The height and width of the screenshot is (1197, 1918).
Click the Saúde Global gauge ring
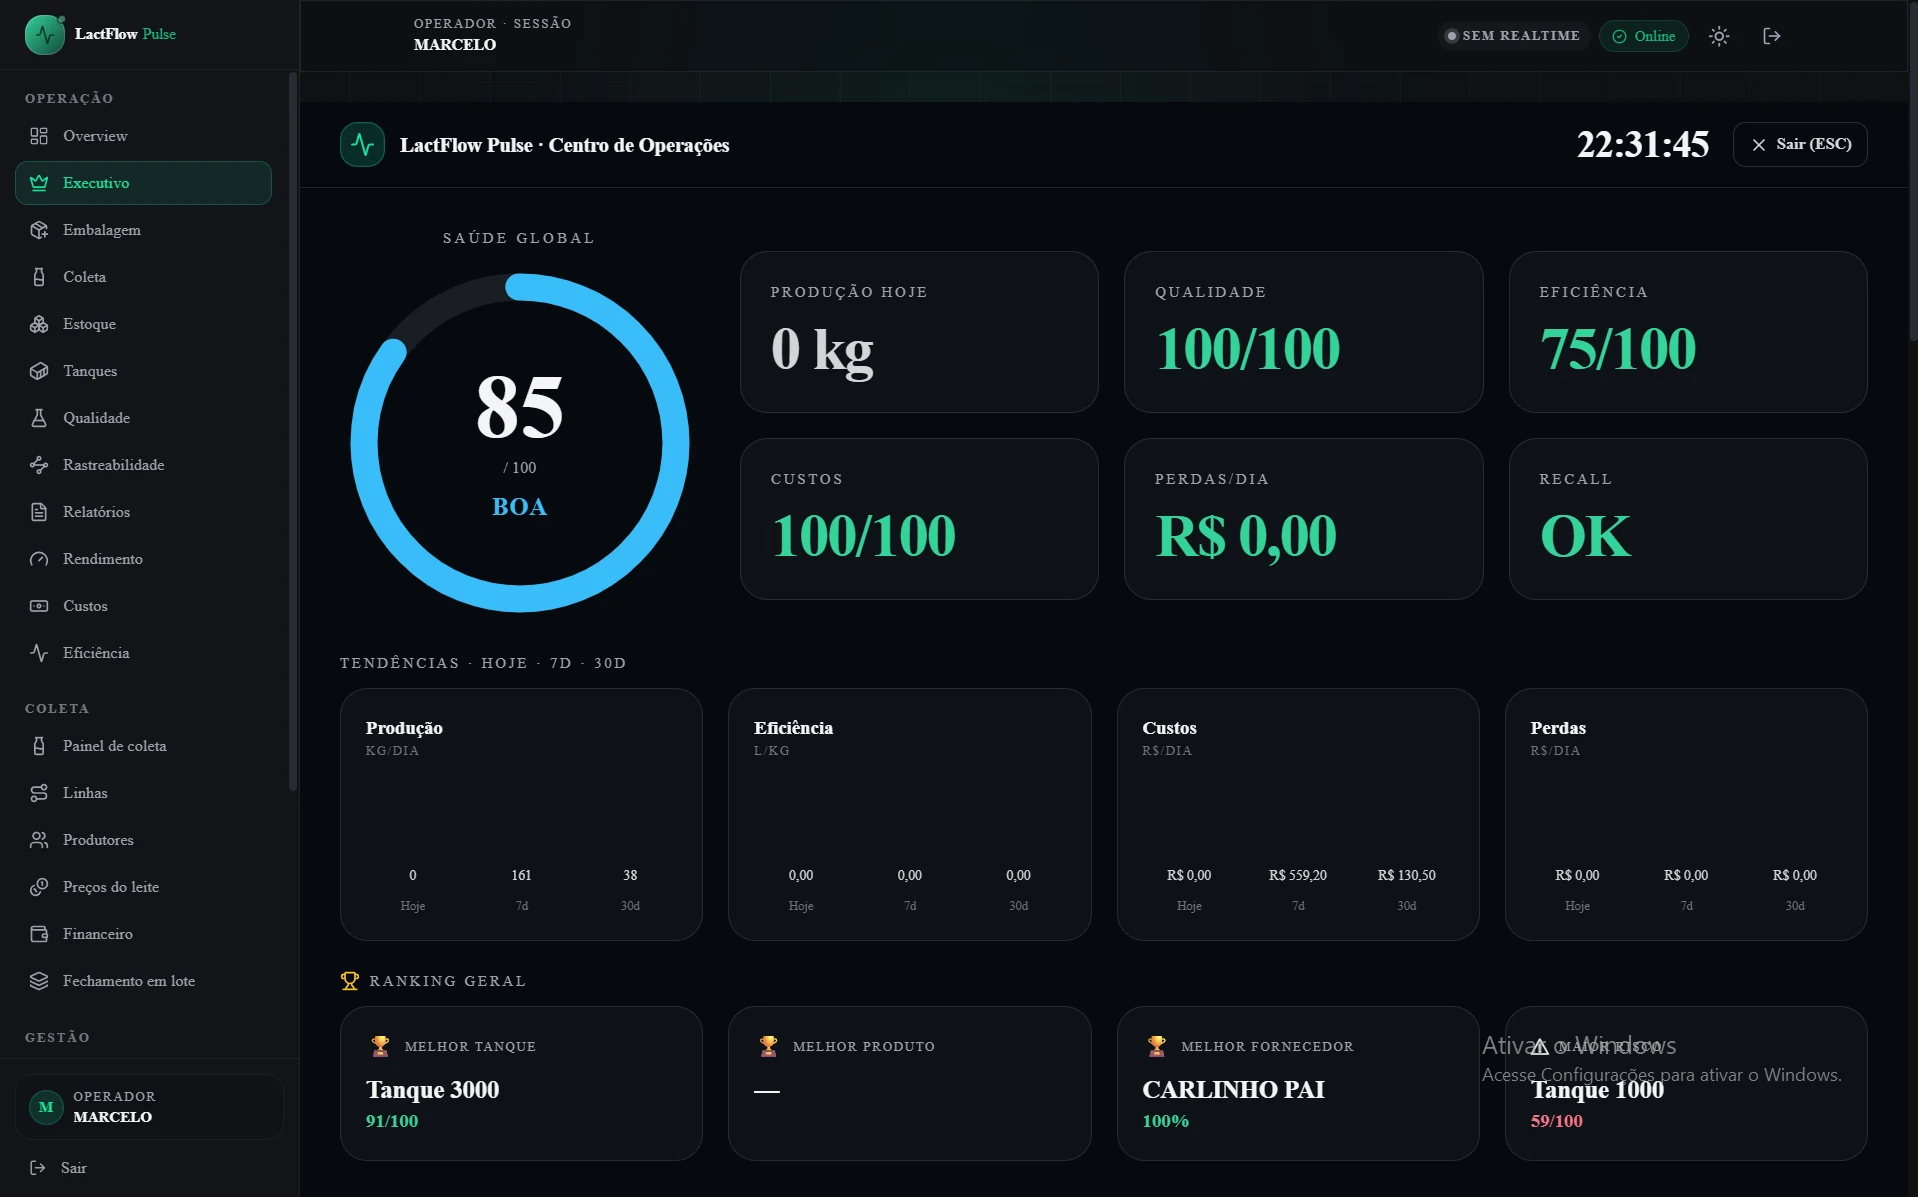pyautogui.click(x=520, y=443)
